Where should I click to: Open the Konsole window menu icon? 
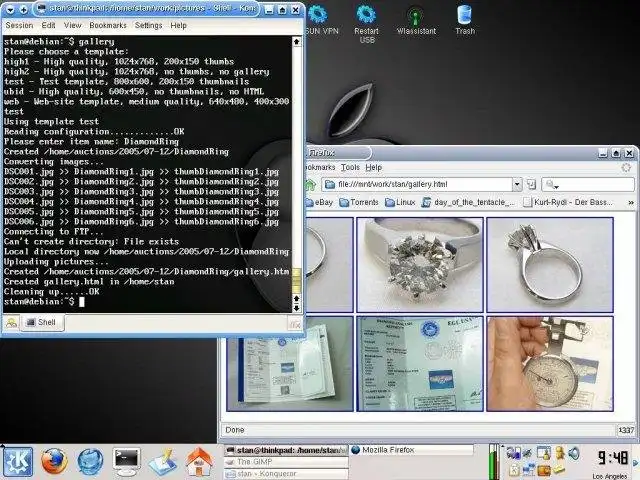pos(10,9)
